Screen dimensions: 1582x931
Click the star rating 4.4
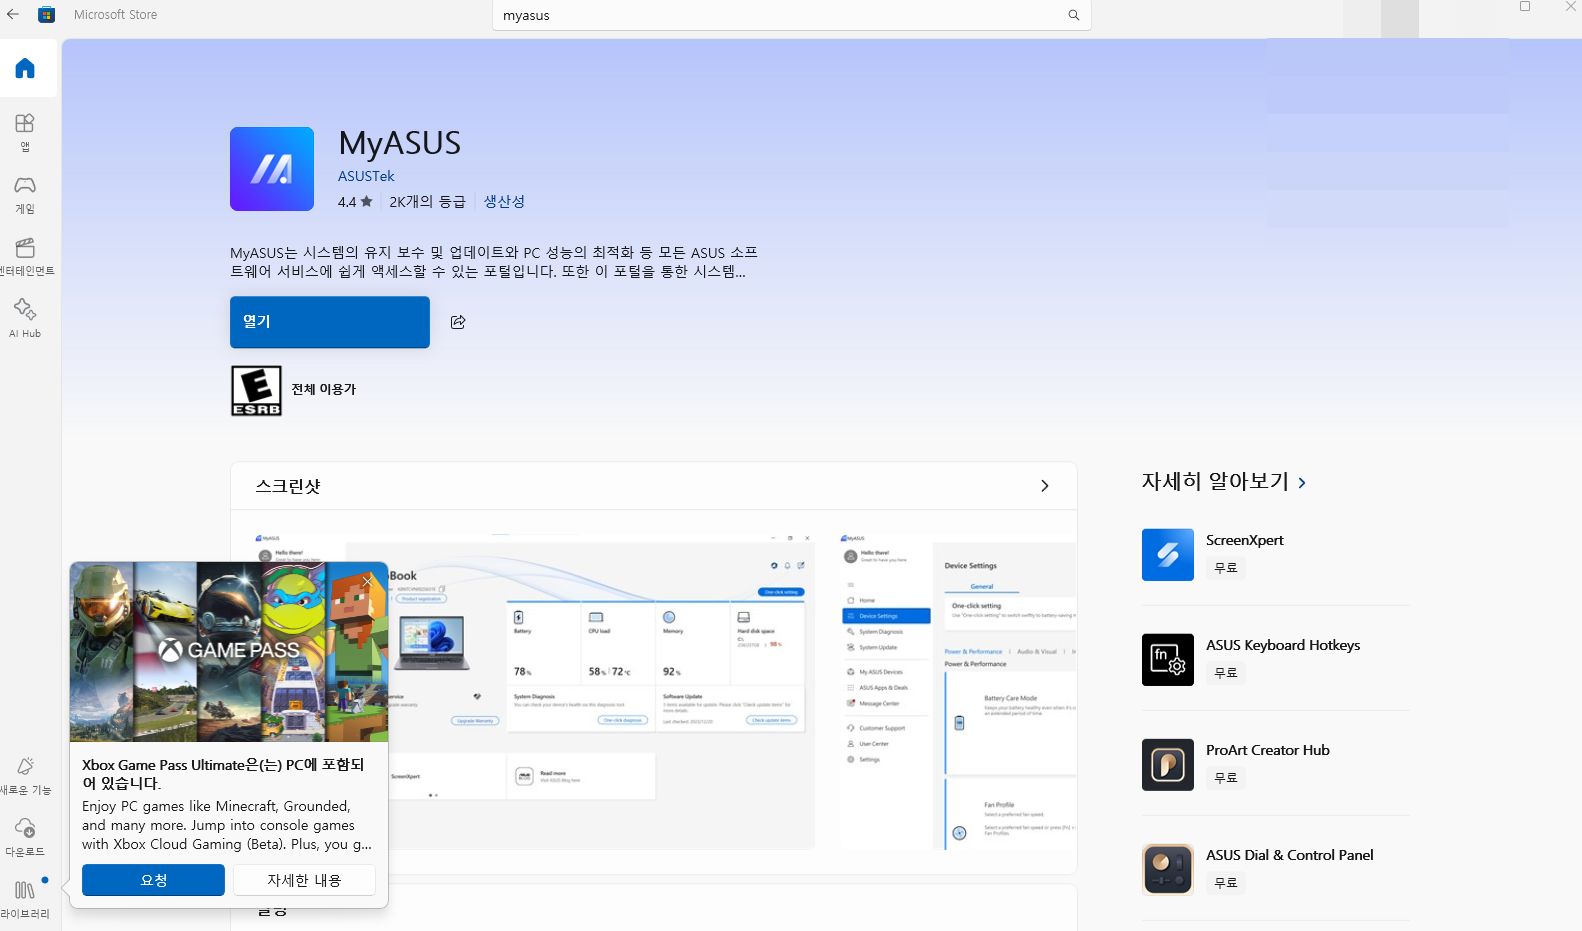tap(355, 202)
